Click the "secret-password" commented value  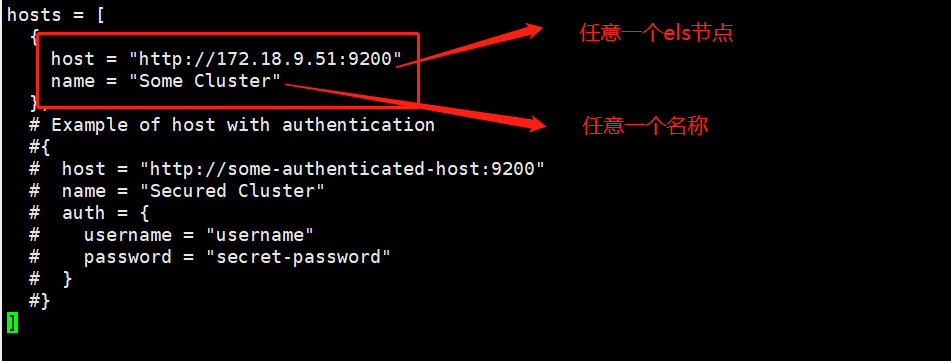(x=298, y=257)
